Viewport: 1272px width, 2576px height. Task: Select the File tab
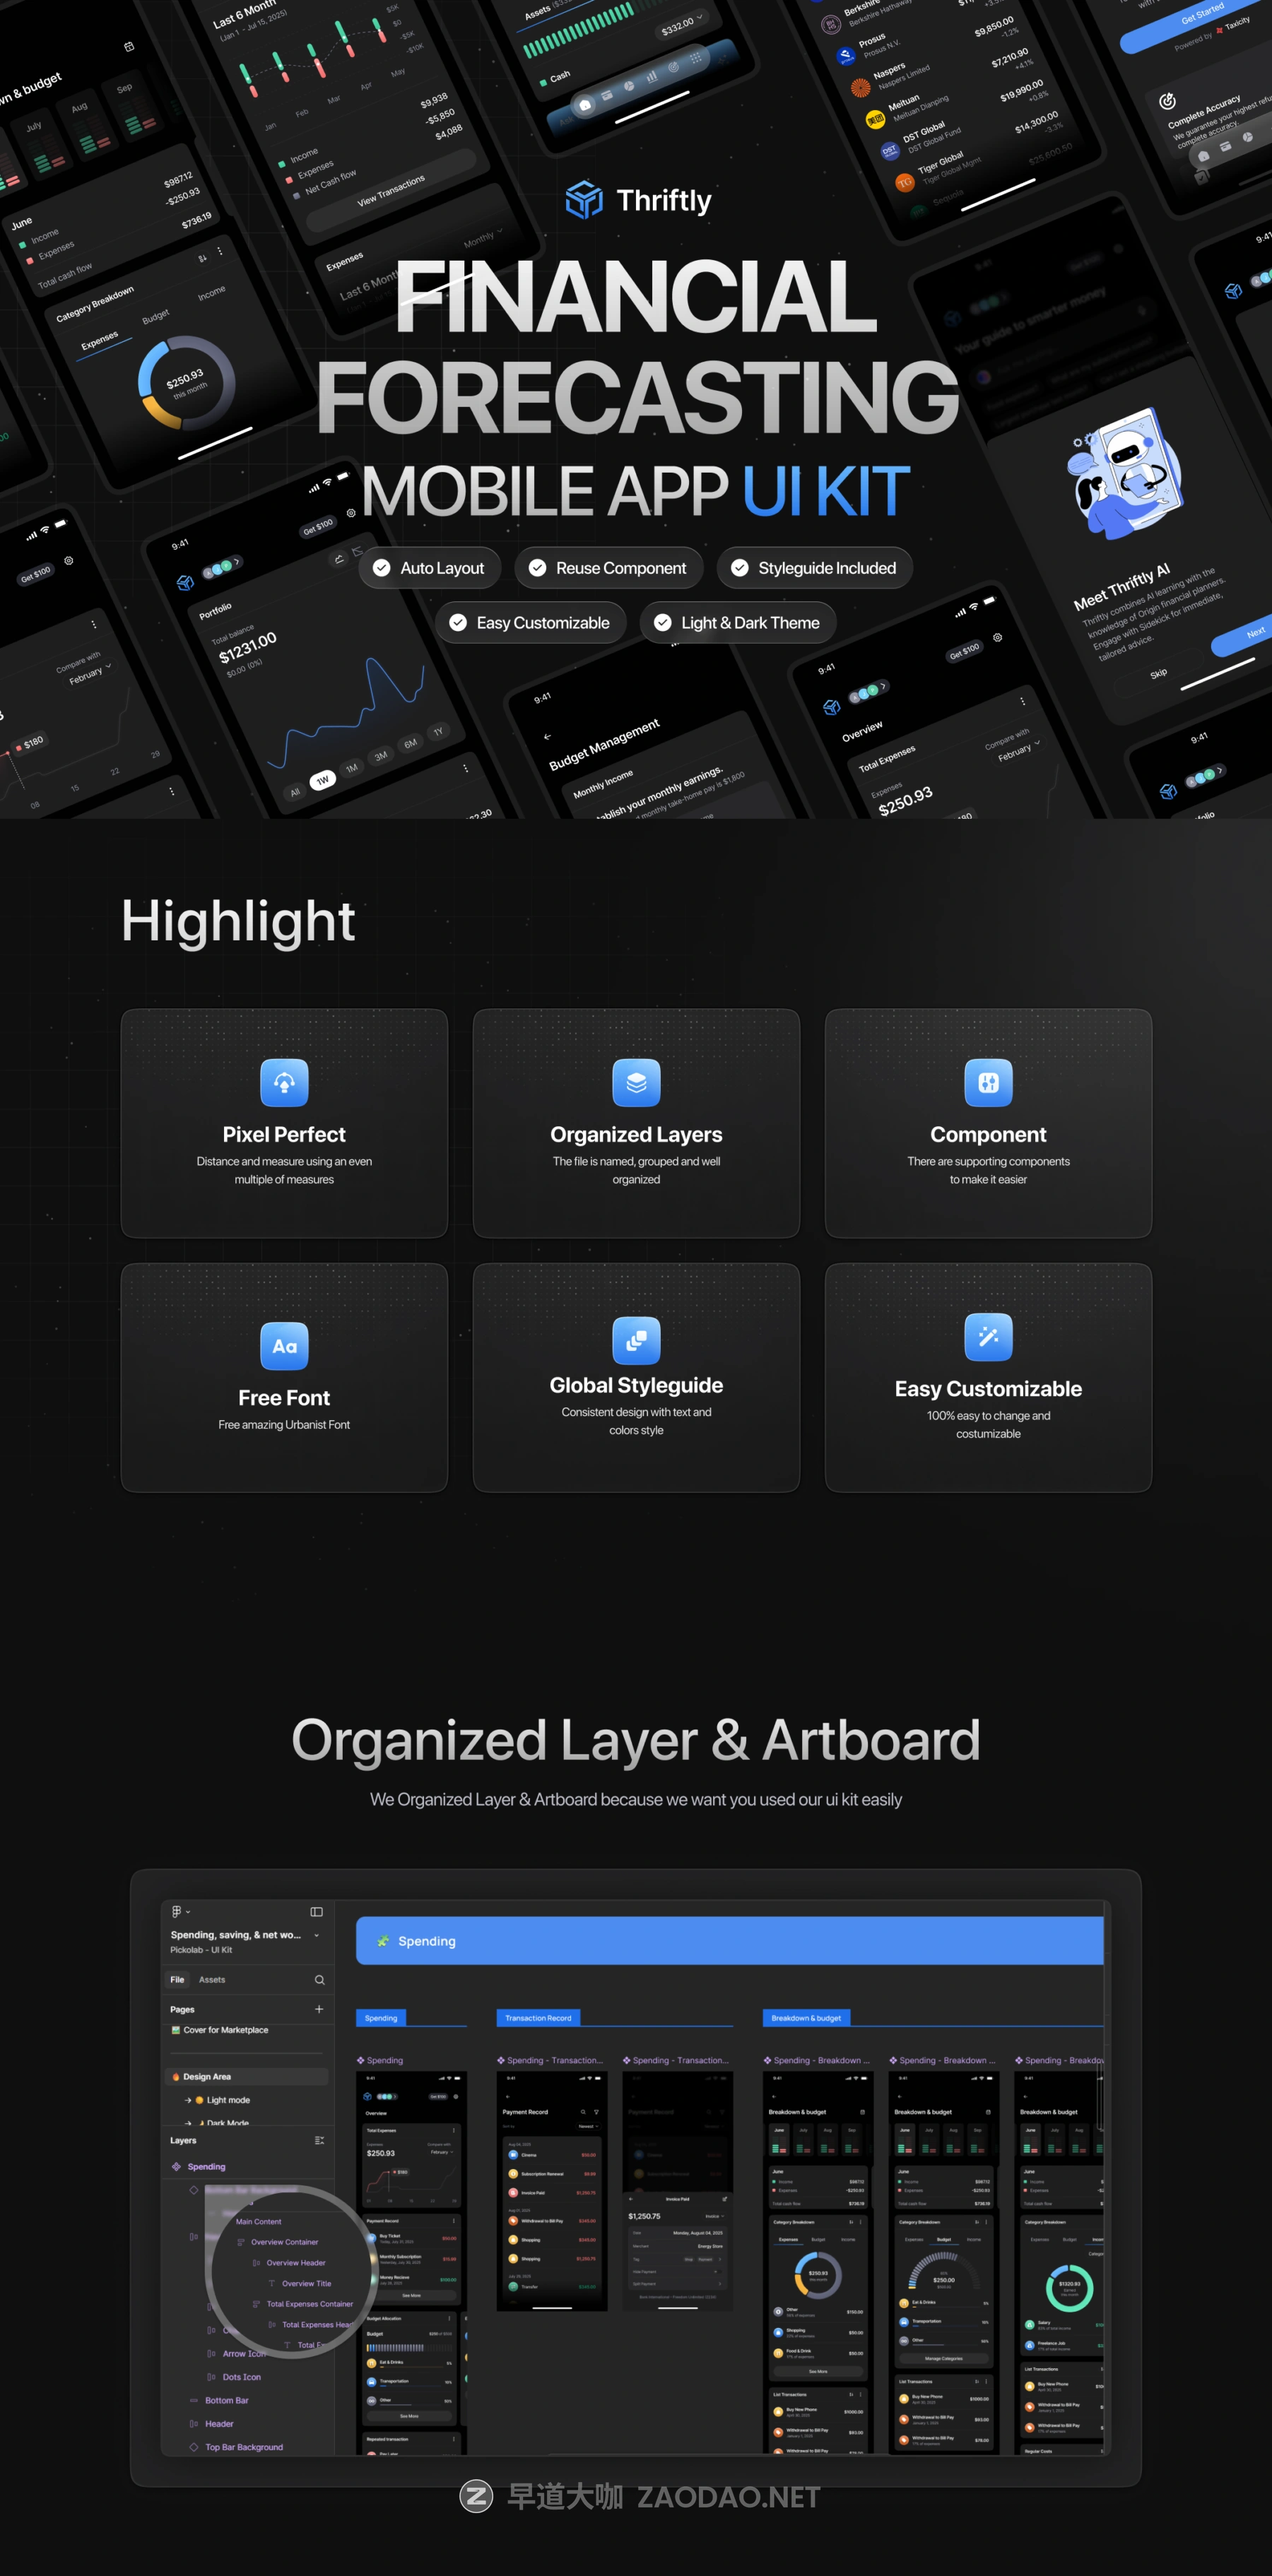click(x=177, y=1980)
